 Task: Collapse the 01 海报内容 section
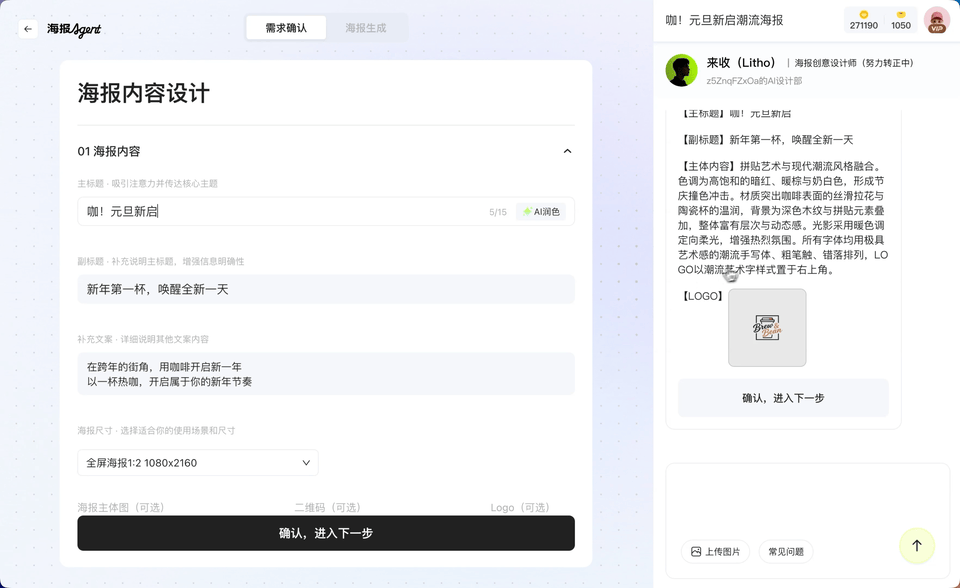(x=567, y=150)
